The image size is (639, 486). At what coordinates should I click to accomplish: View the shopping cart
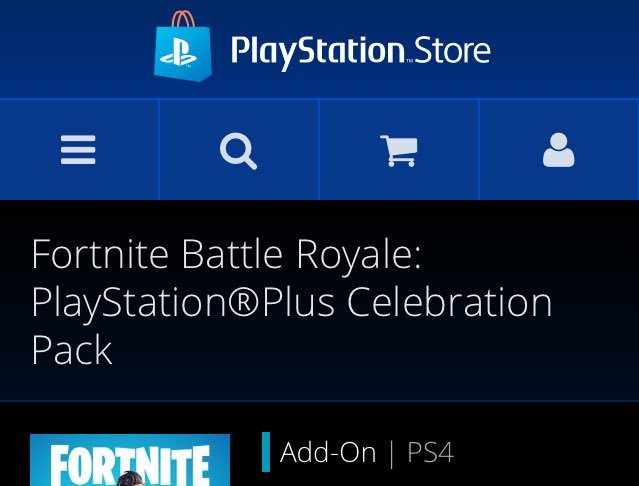coord(399,151)
